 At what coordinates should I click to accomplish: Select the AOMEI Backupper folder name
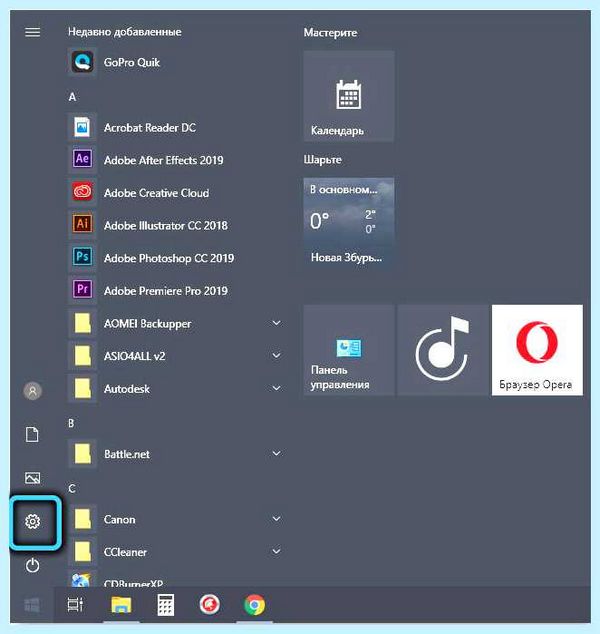pyautogui.click(x=148, y=324)
